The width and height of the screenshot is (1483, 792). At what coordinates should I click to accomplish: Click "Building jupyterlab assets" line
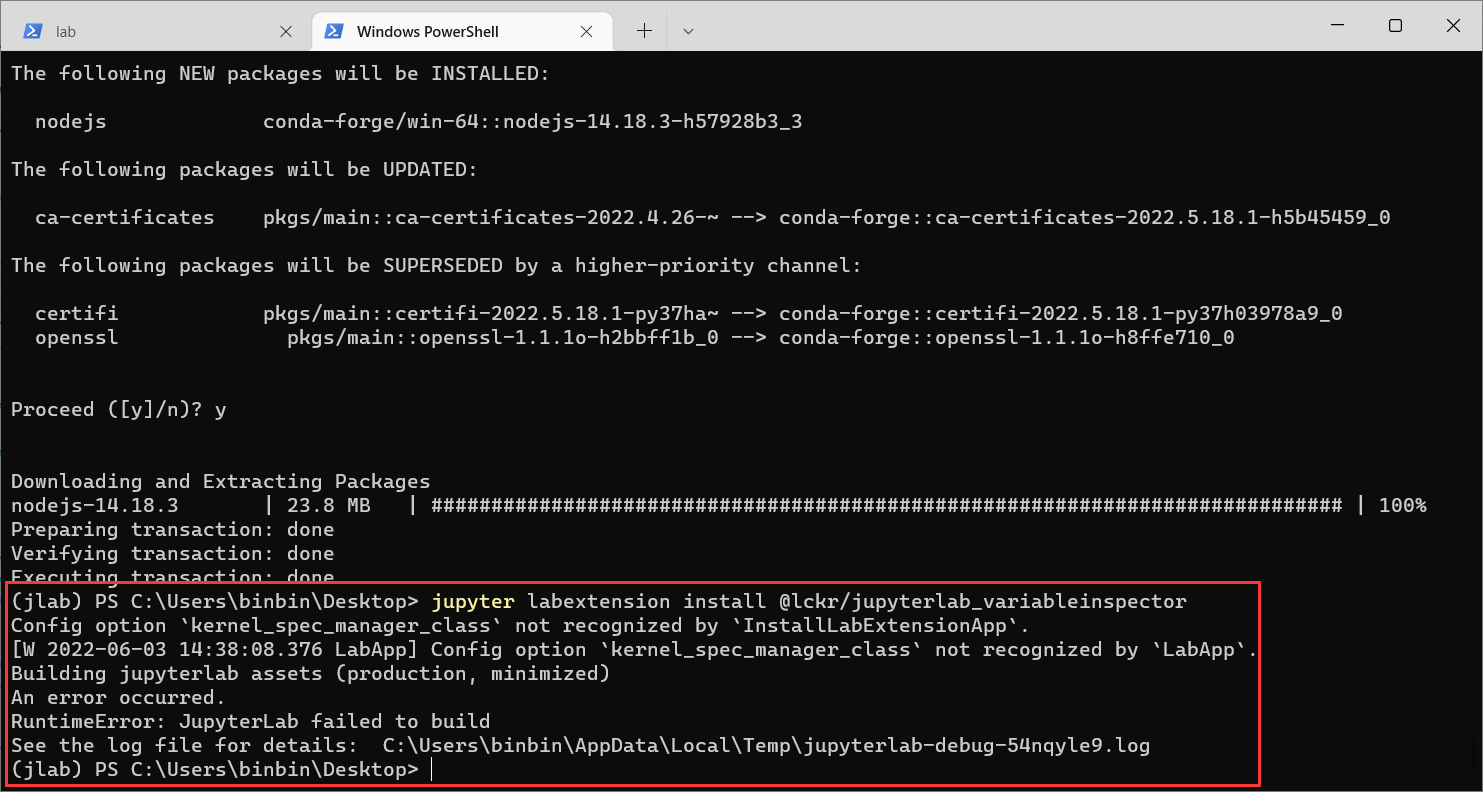click(x=310, y=674)
